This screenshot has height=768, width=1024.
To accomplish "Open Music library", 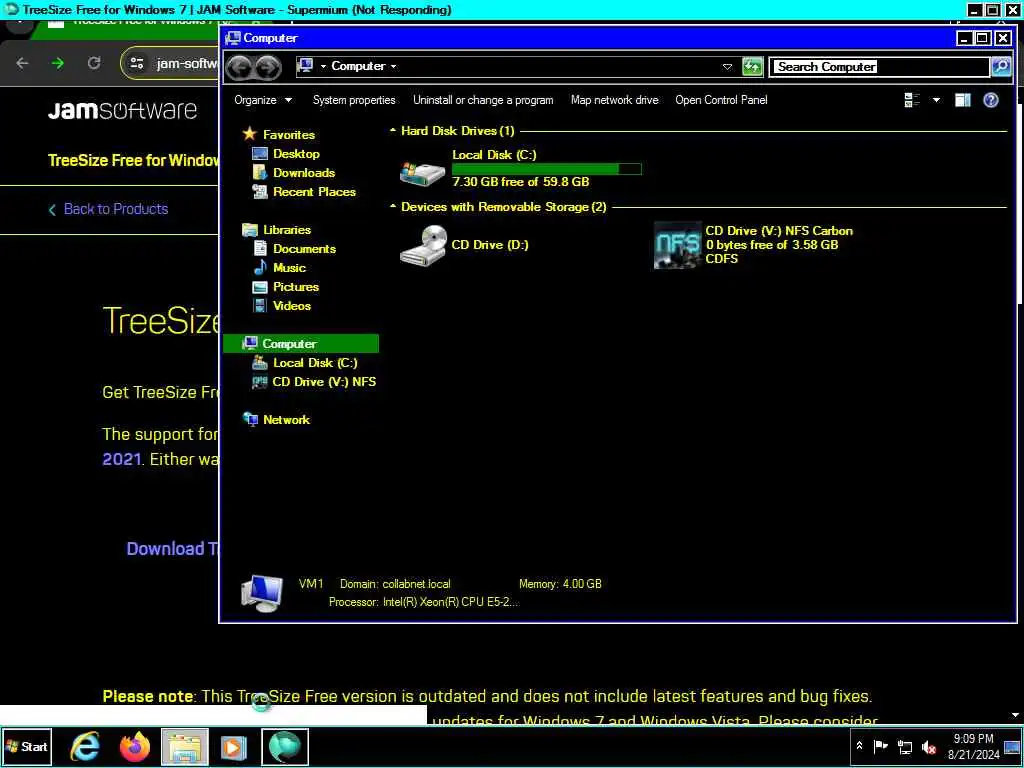I will point(289,267).
